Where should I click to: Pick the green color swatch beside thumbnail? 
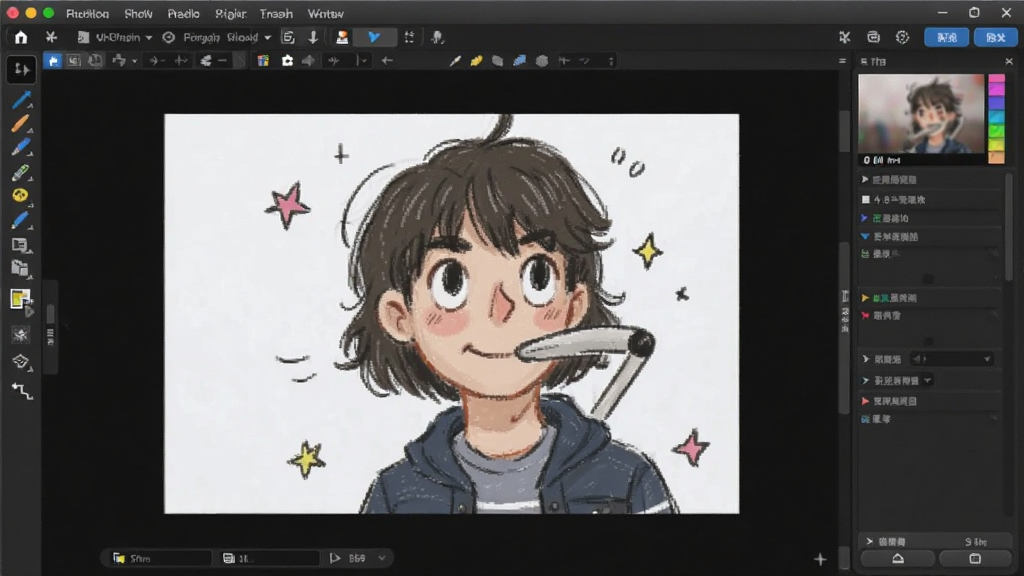996,129
